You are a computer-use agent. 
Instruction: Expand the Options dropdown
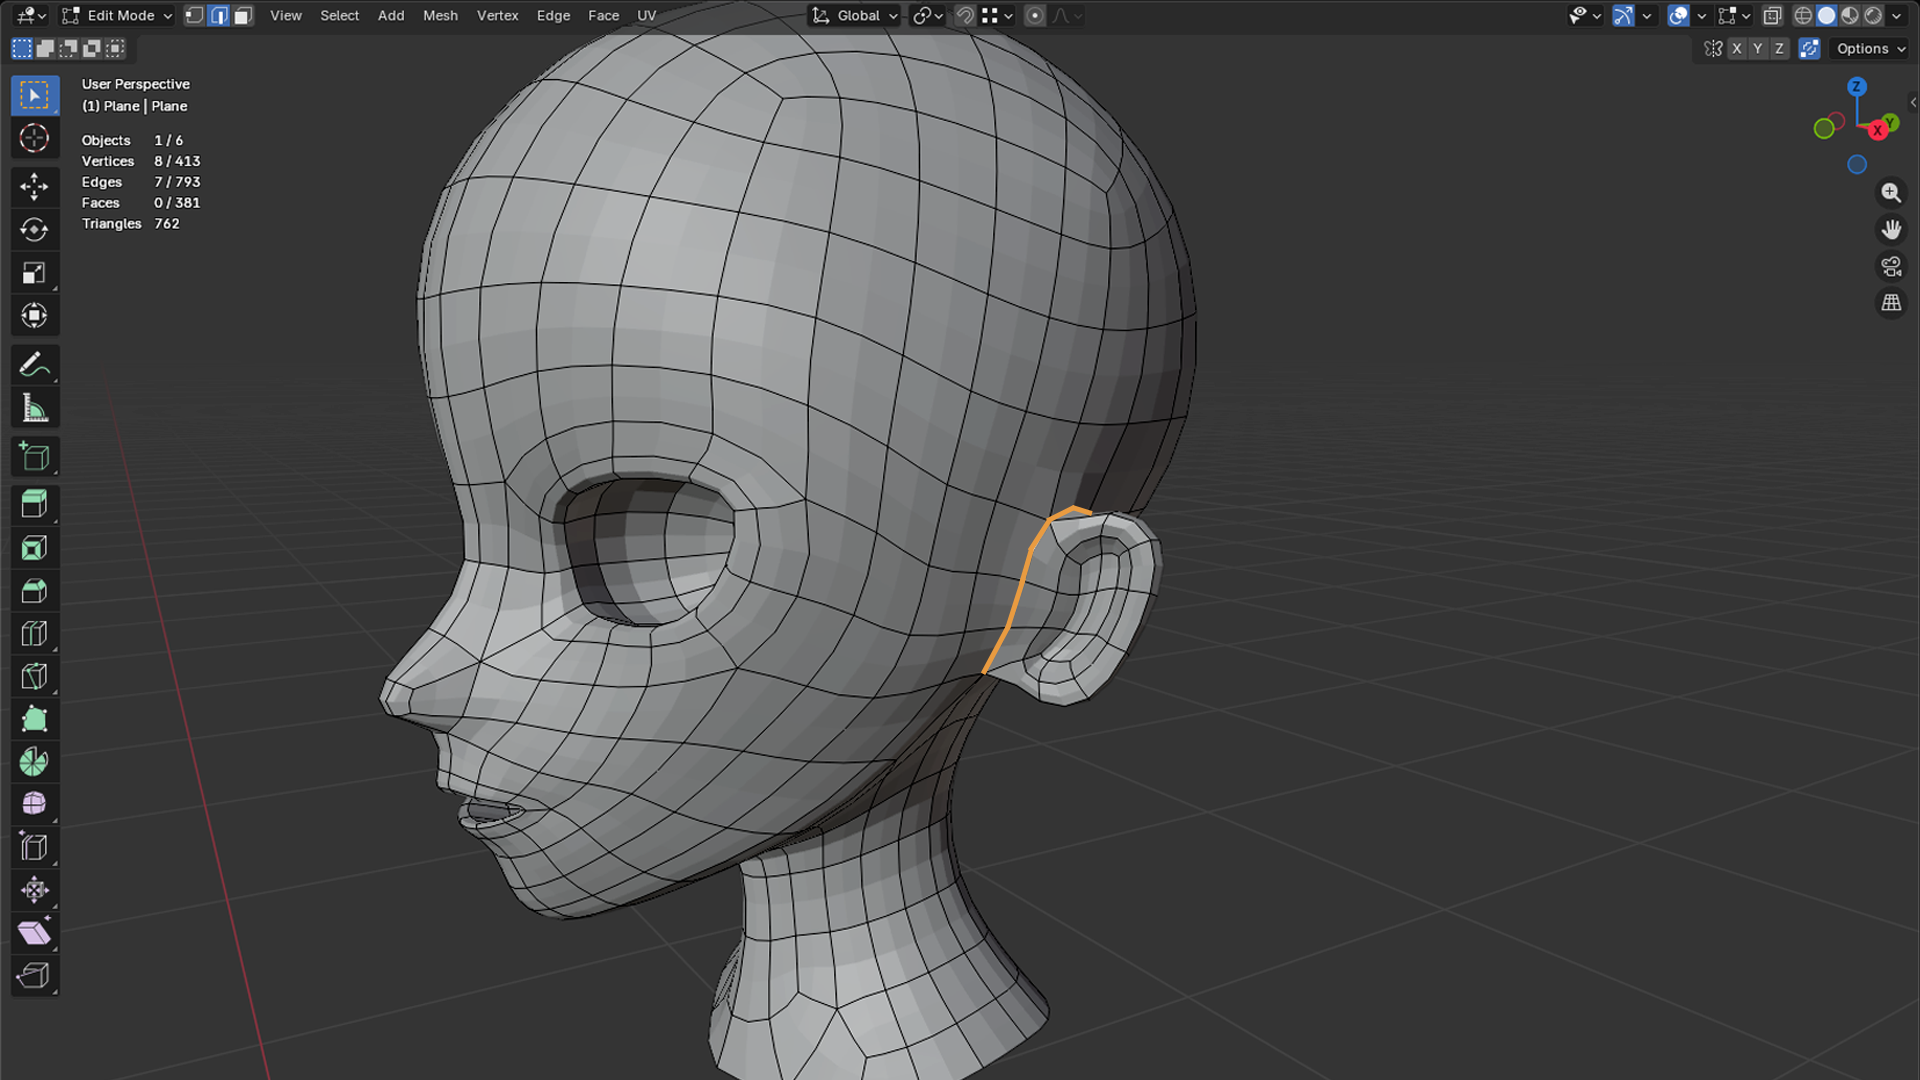(x=1870, y=48)
